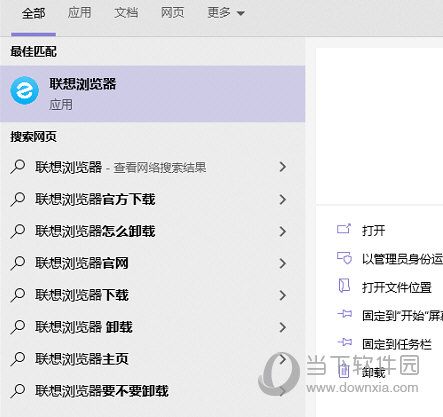
Task: Click 联想浏览器官方下载 suggestion text
Action: tap(95, 199)
